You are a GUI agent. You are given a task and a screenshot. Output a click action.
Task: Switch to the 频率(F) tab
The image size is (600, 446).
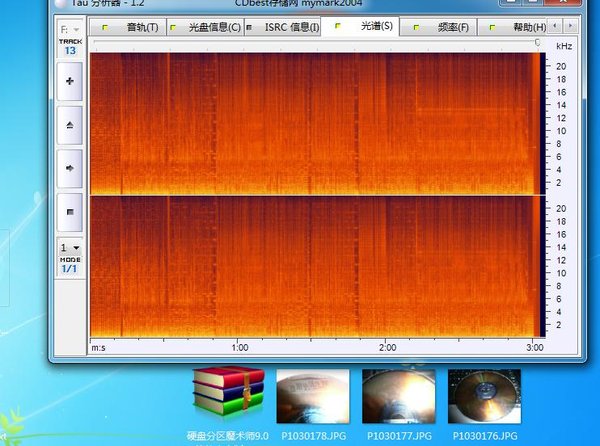point(439,27)
